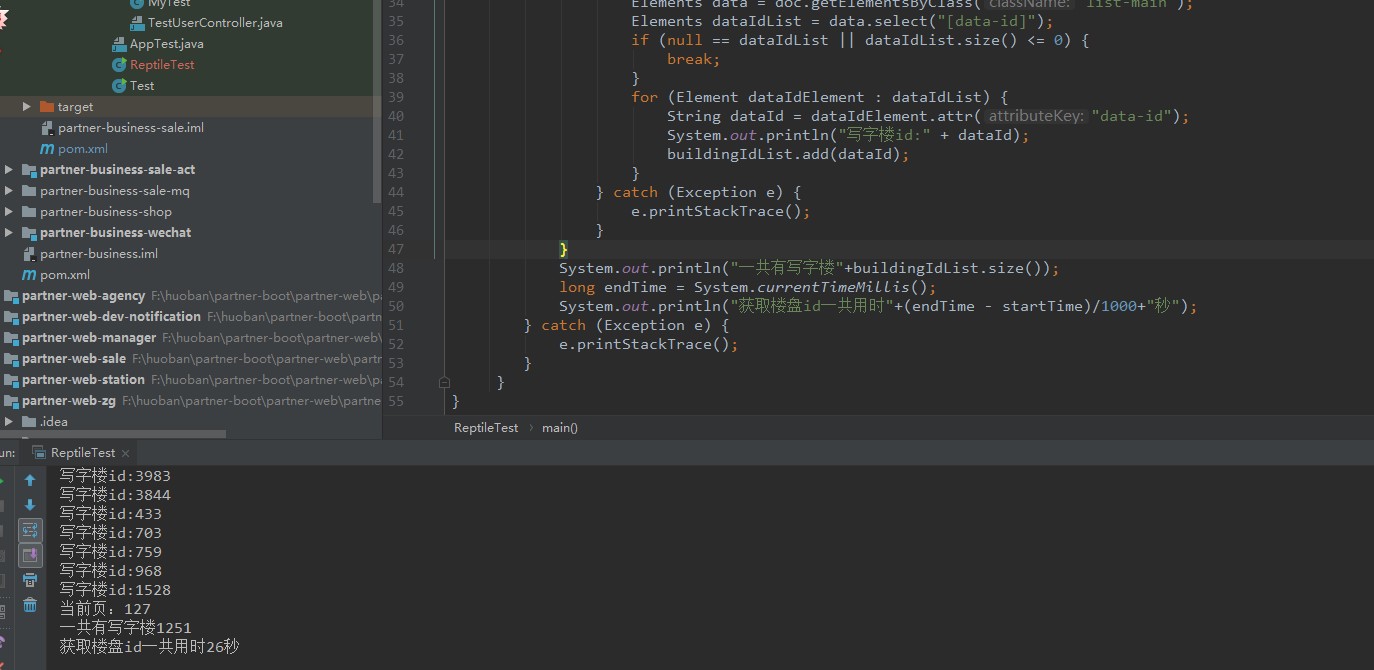Click the class icon beside Test
This screenshot has height=670, width=1374.
pyautogui.click(x=119, y=86)
